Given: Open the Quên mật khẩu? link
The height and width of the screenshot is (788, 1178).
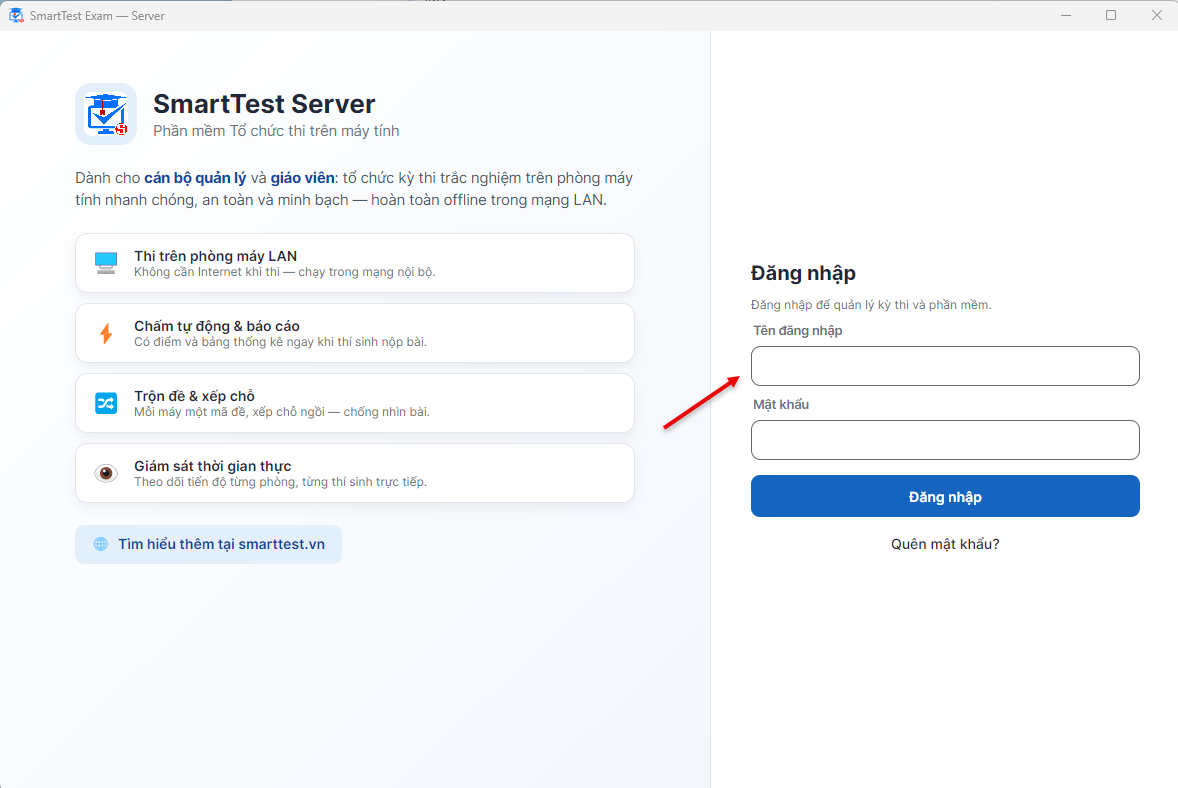Looking at the screenshot, I should (945, 544).
